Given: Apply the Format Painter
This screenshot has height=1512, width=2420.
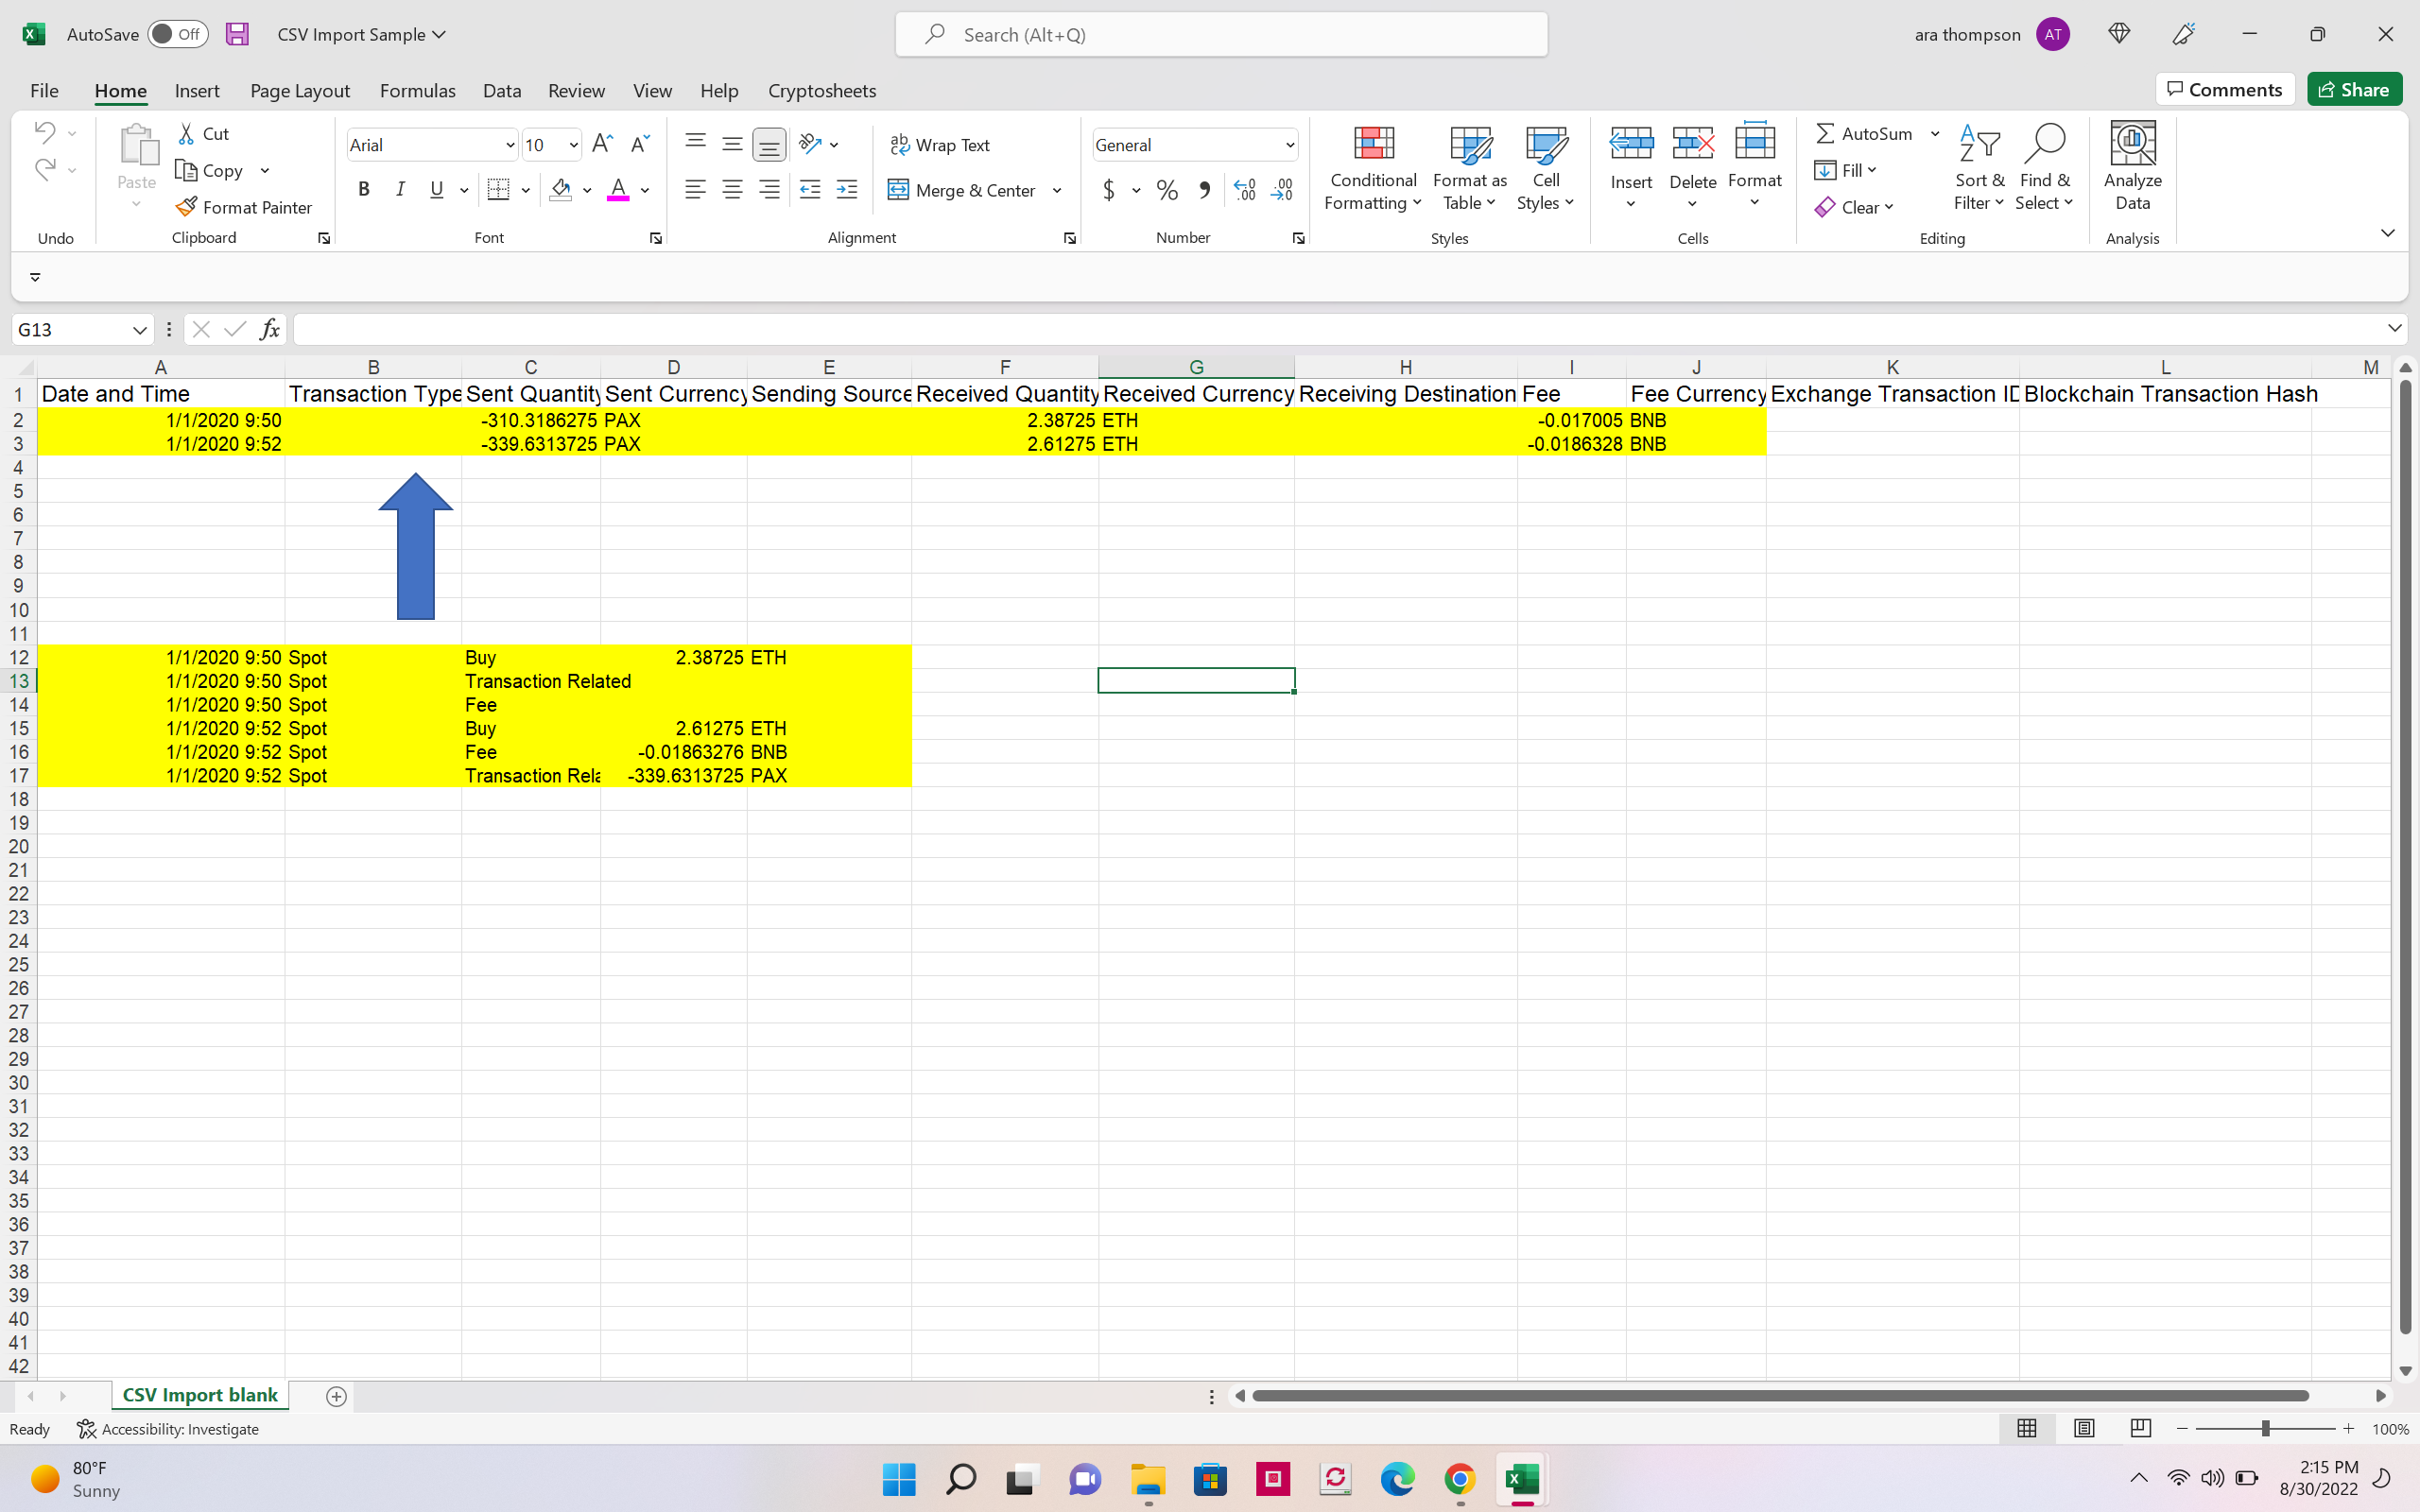Looking at the screenshot, I should pyautogui.click(x=245, y=207).
